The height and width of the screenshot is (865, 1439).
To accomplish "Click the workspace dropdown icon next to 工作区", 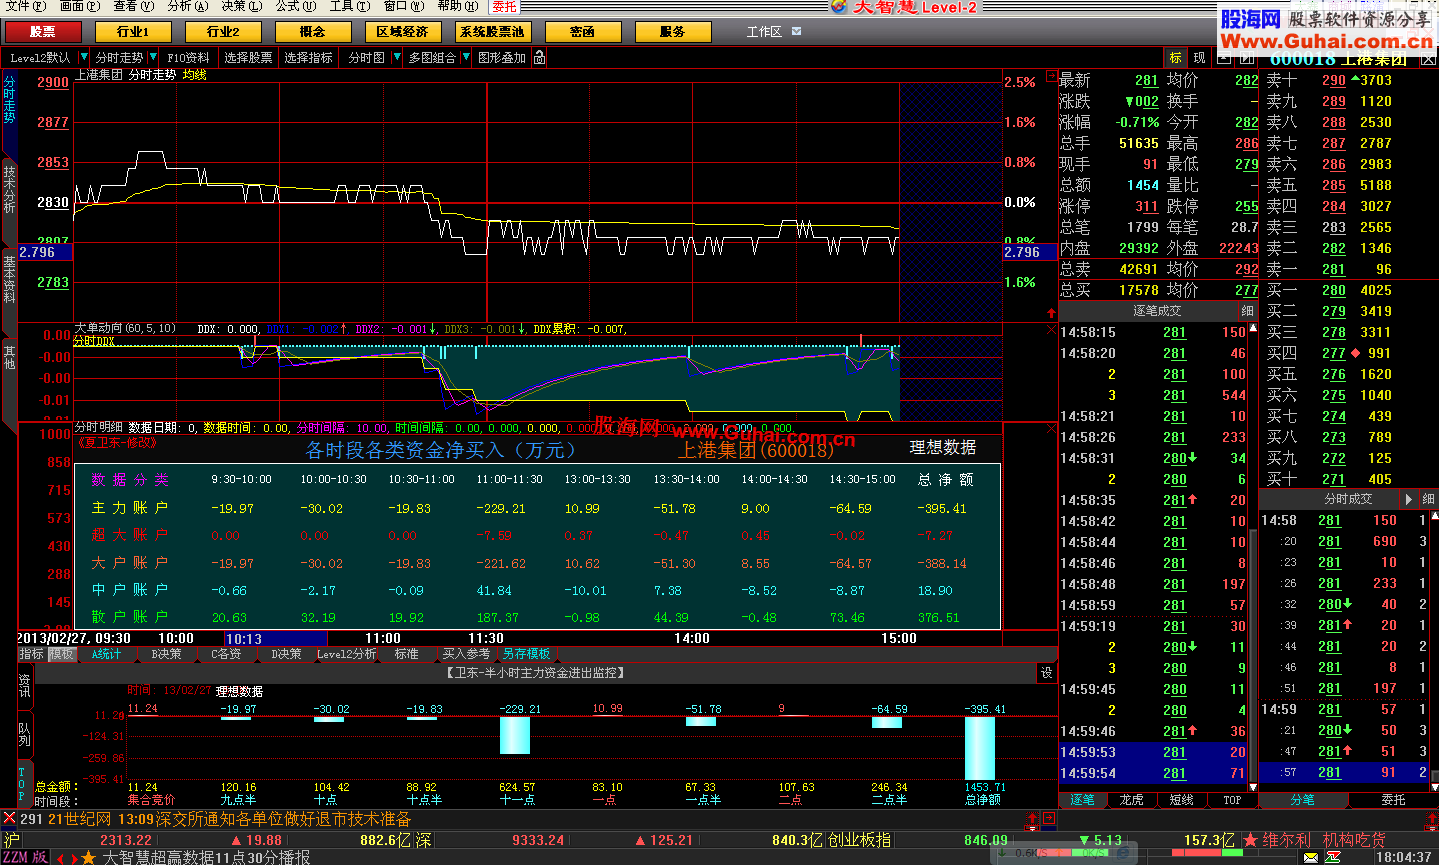I will (x=796, y=32).
